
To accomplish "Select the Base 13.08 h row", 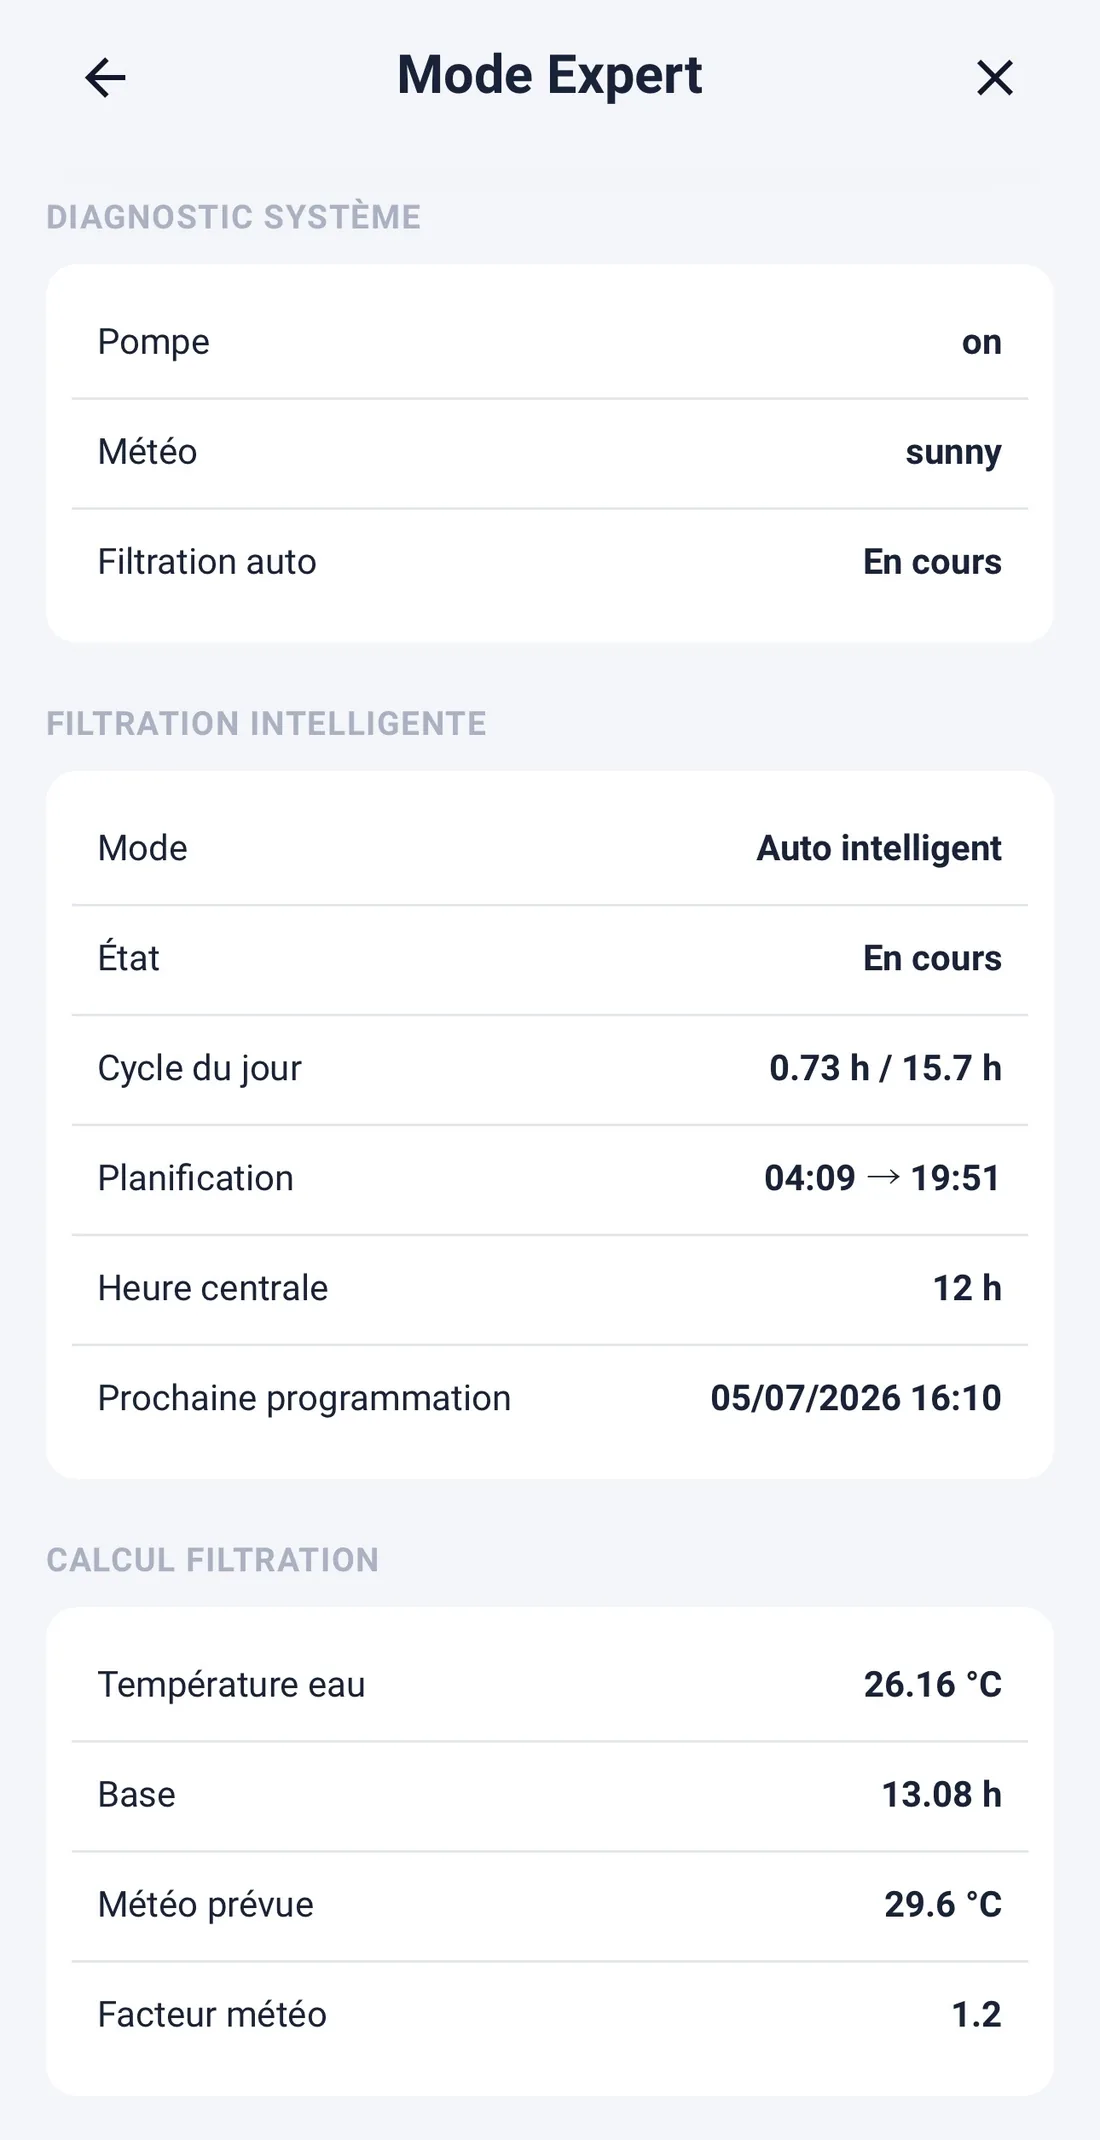I will [x=550, y=1795].
